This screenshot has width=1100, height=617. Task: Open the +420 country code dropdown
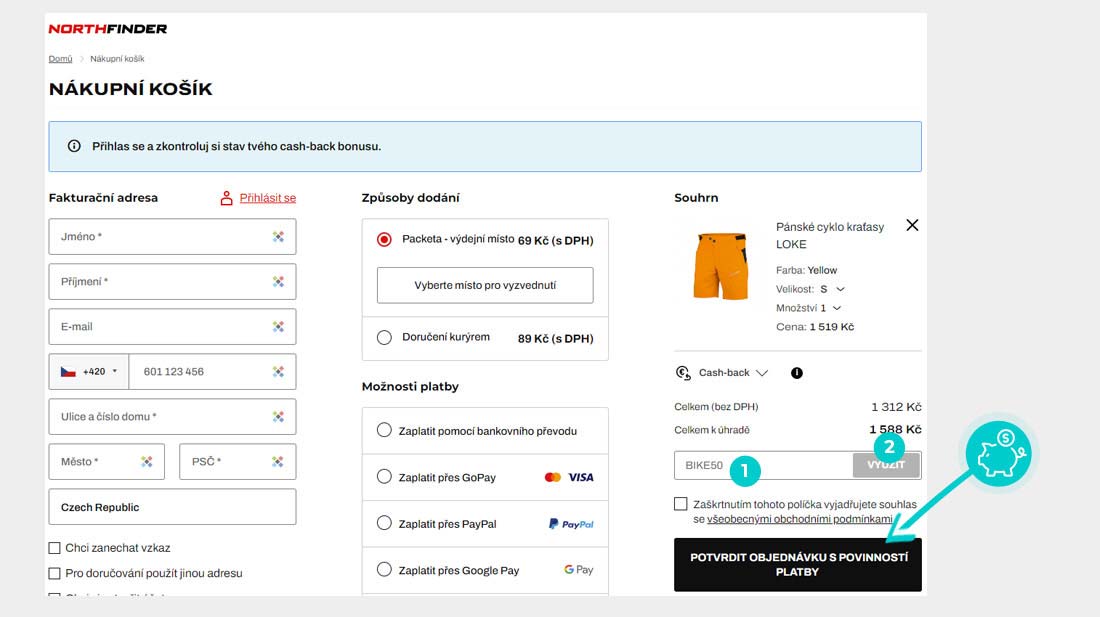tap(89, 372)
